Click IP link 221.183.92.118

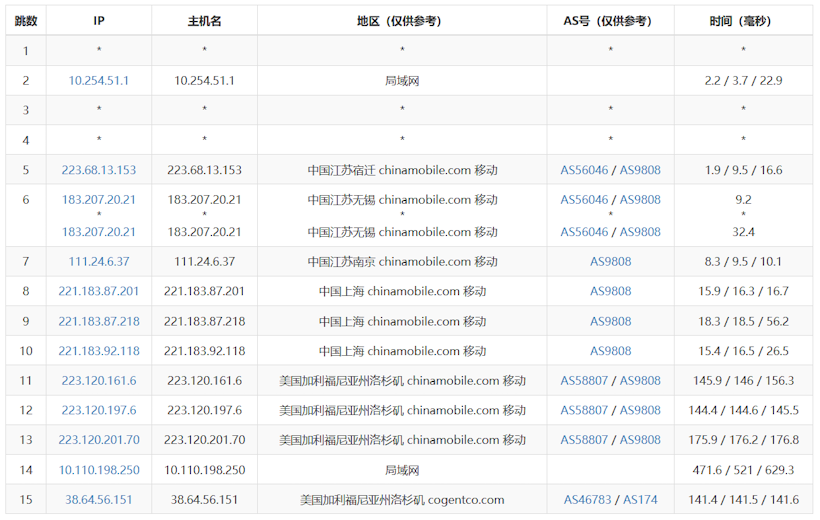99,351
